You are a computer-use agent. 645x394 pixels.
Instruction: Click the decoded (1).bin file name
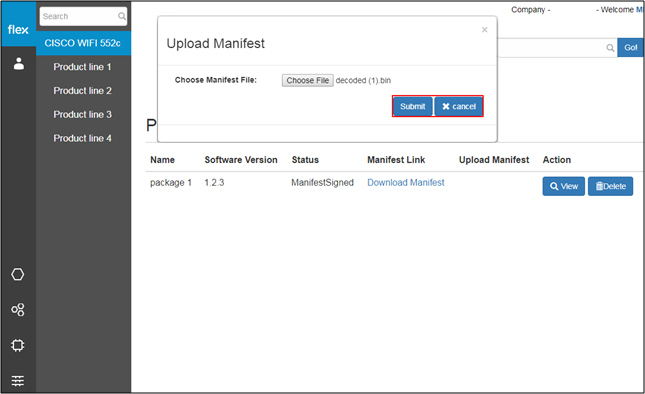(363, 81)
